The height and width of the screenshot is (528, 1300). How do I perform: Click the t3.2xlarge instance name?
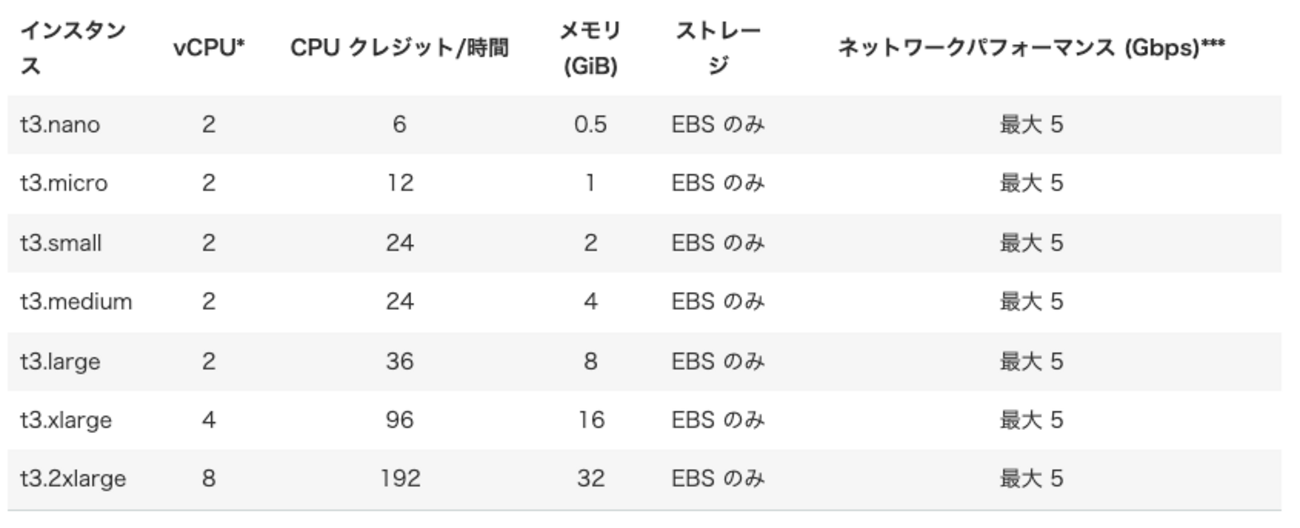(73, 479)
